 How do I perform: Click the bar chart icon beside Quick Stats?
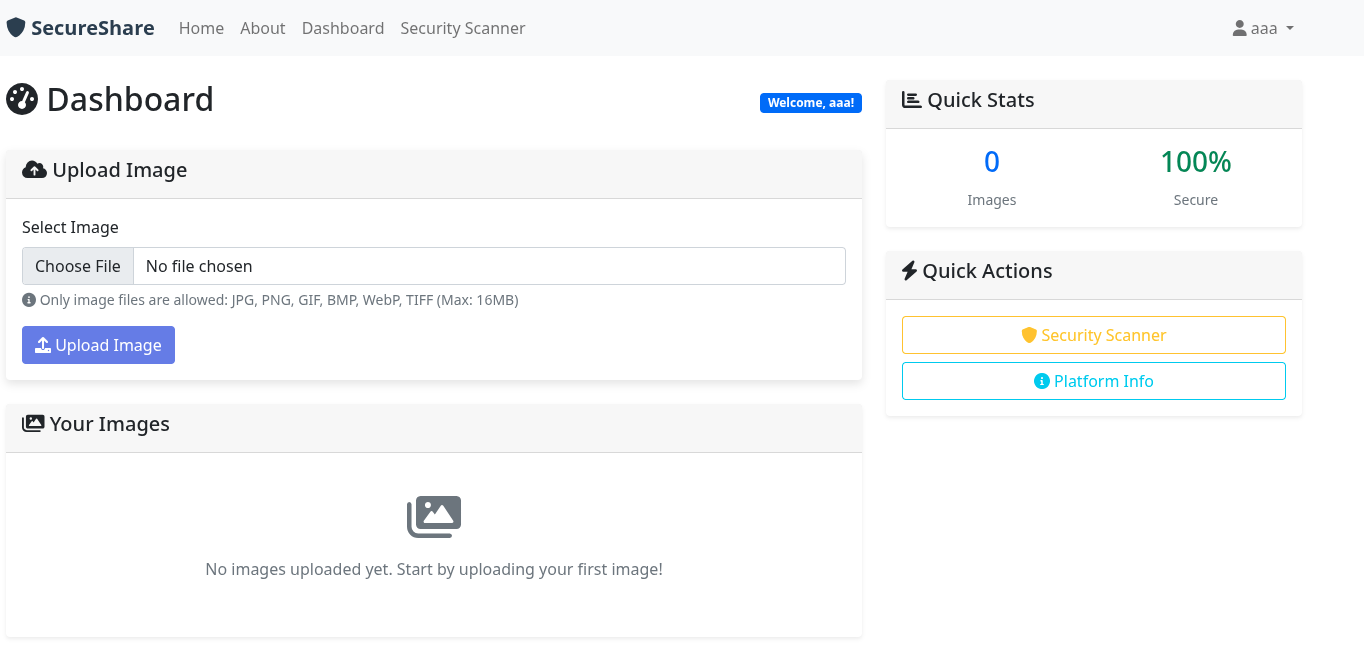(911, 100)
